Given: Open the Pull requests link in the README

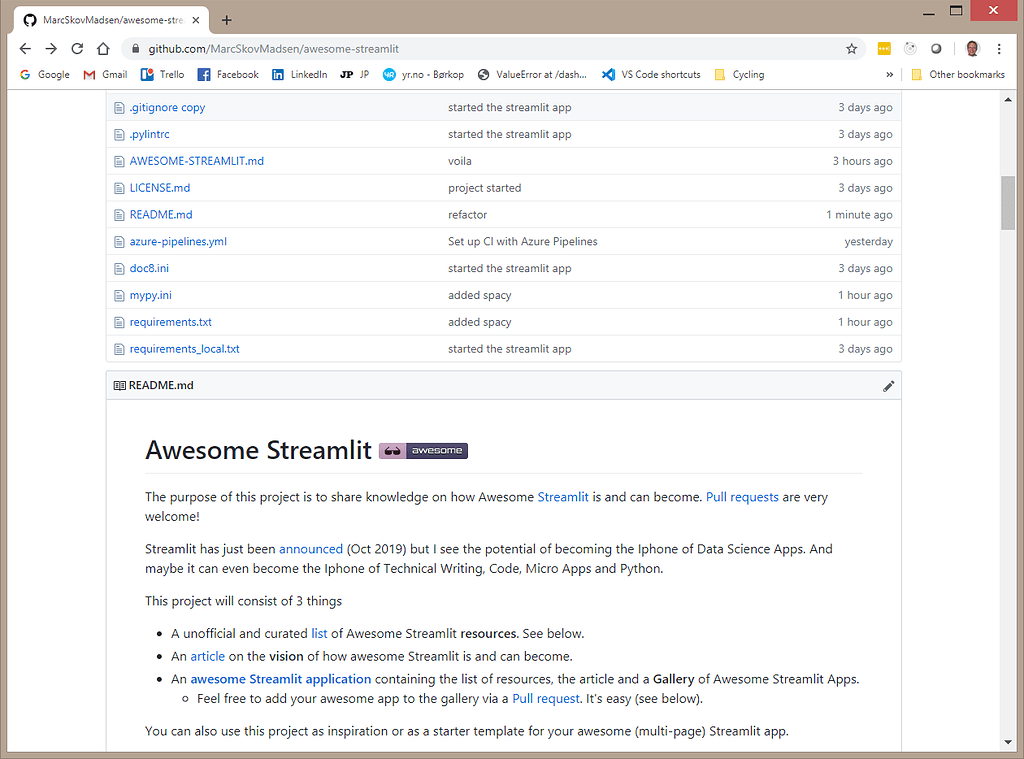Looking at the screenshot, I should point(742,497).
